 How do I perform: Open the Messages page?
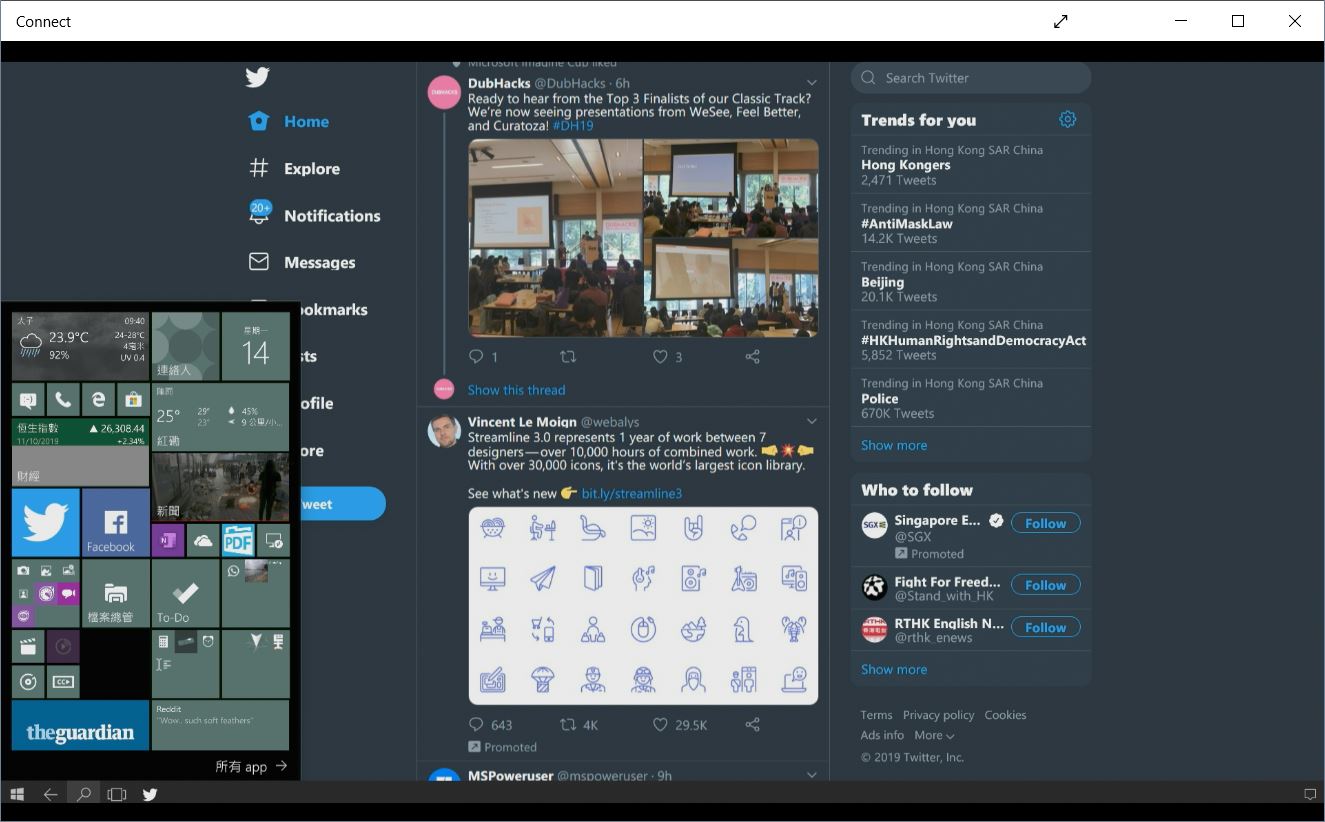301,262
